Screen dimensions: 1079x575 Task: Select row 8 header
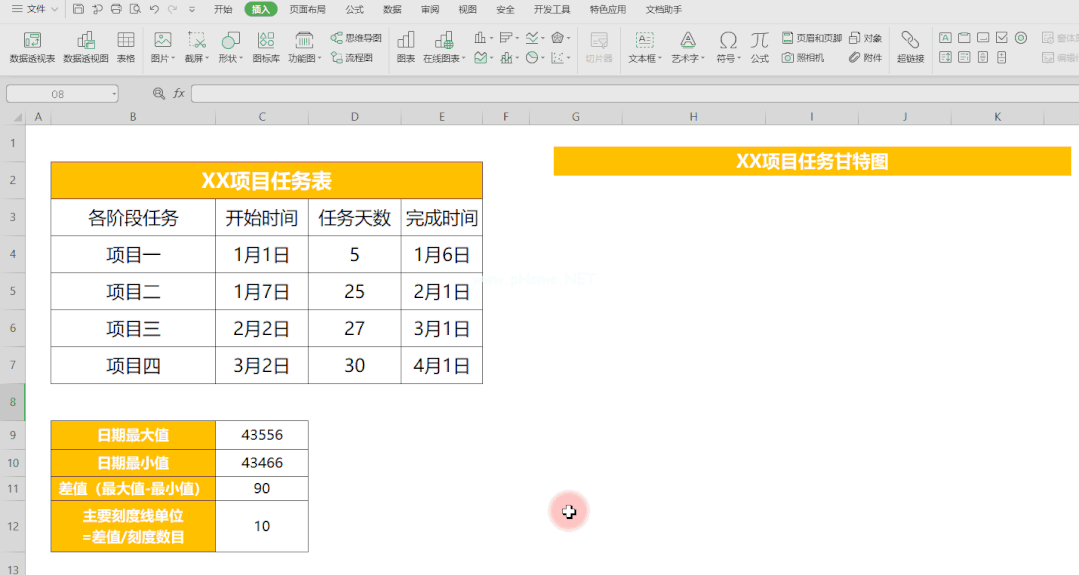[x=13, y=402]
